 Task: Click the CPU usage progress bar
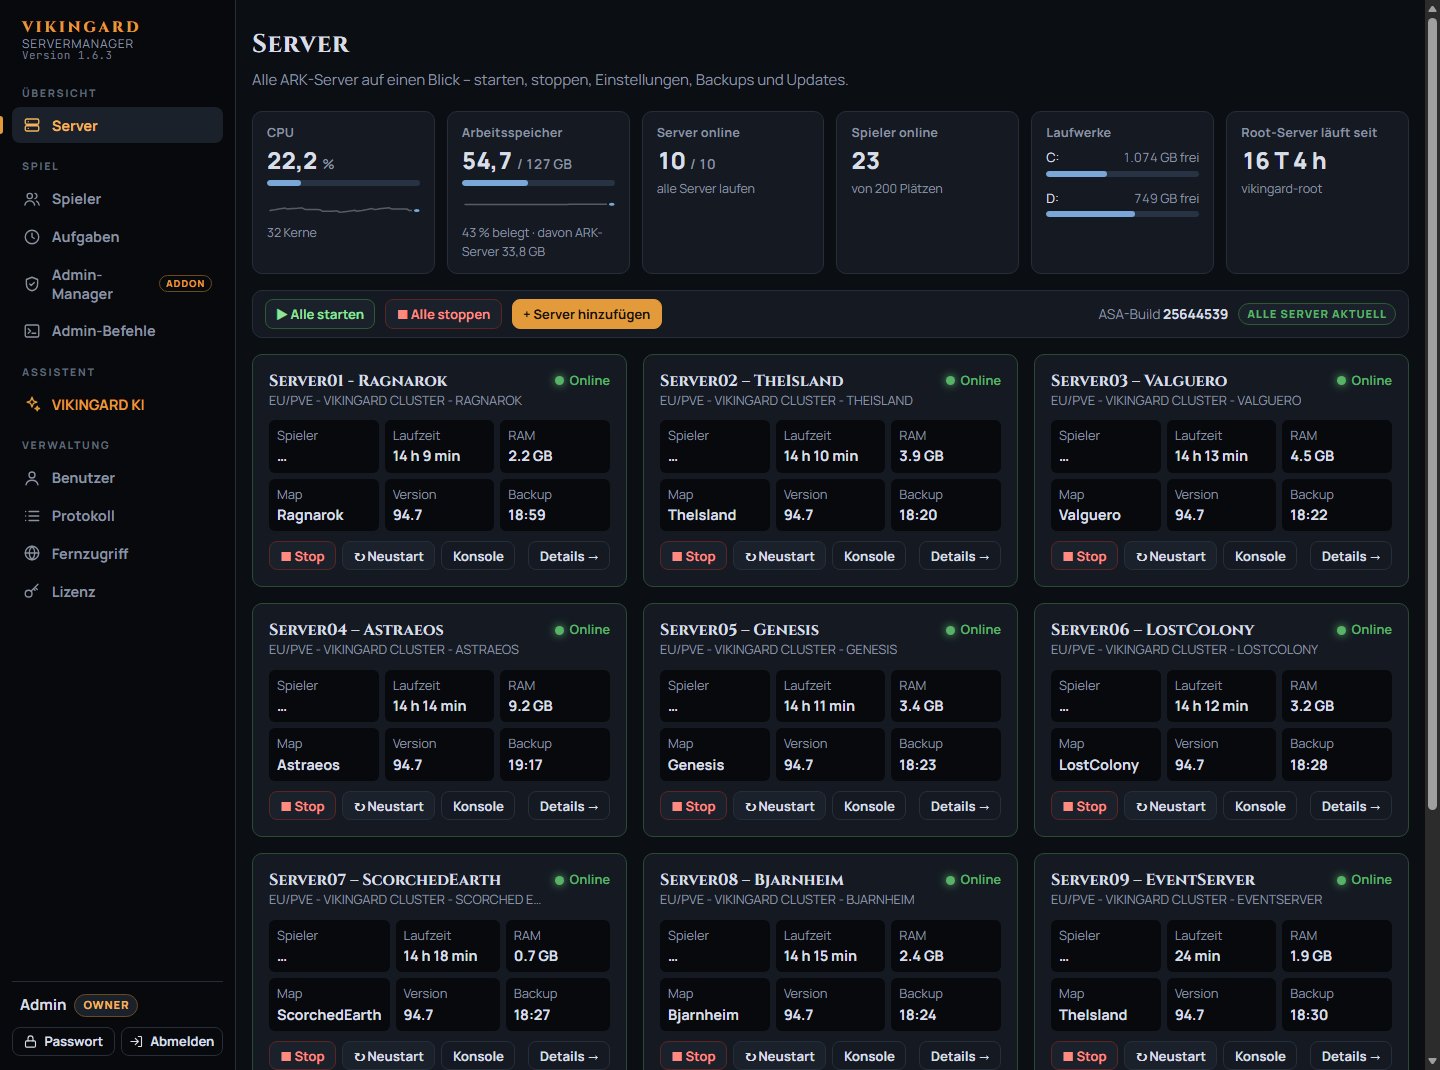(x=343, y=183)
